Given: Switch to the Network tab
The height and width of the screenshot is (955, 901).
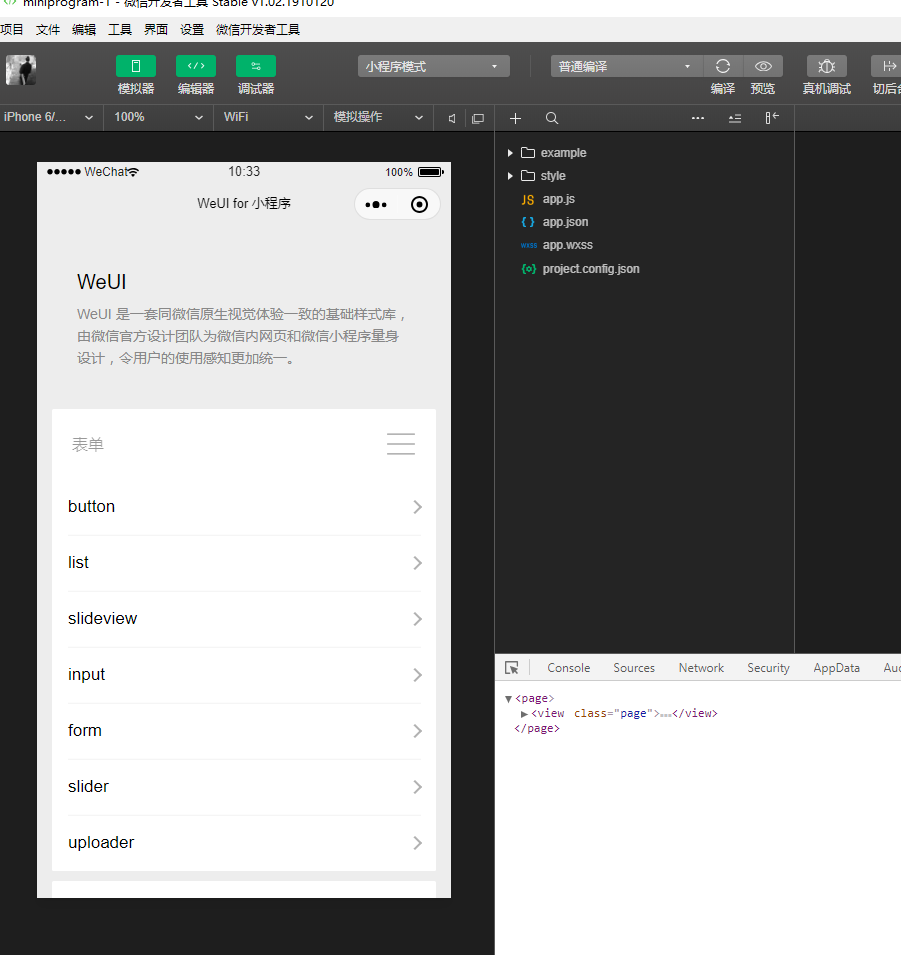Looking at the screenshot, I should [x=701, y=668].
